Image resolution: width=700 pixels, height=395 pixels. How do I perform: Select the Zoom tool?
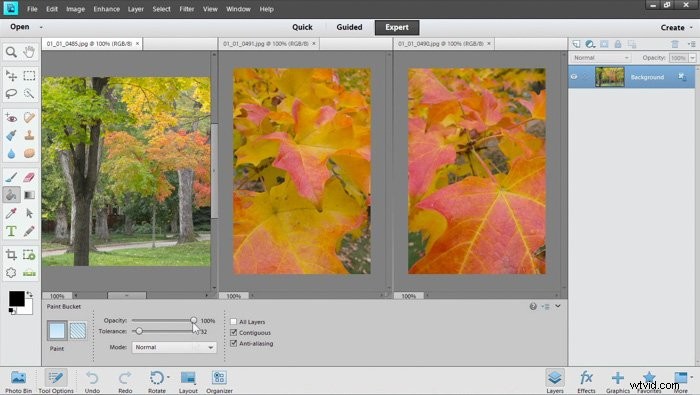pyautogui.click(x=11, y=52)
